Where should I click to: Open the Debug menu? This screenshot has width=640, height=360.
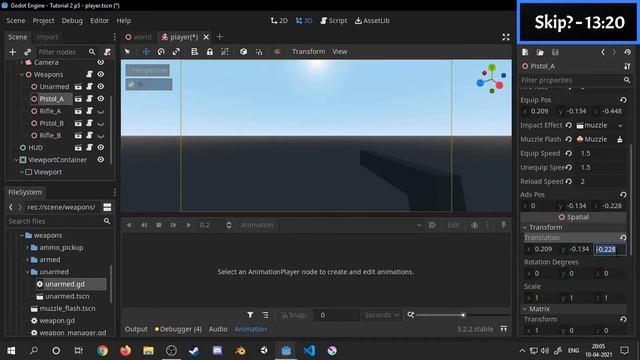(72, 20)
